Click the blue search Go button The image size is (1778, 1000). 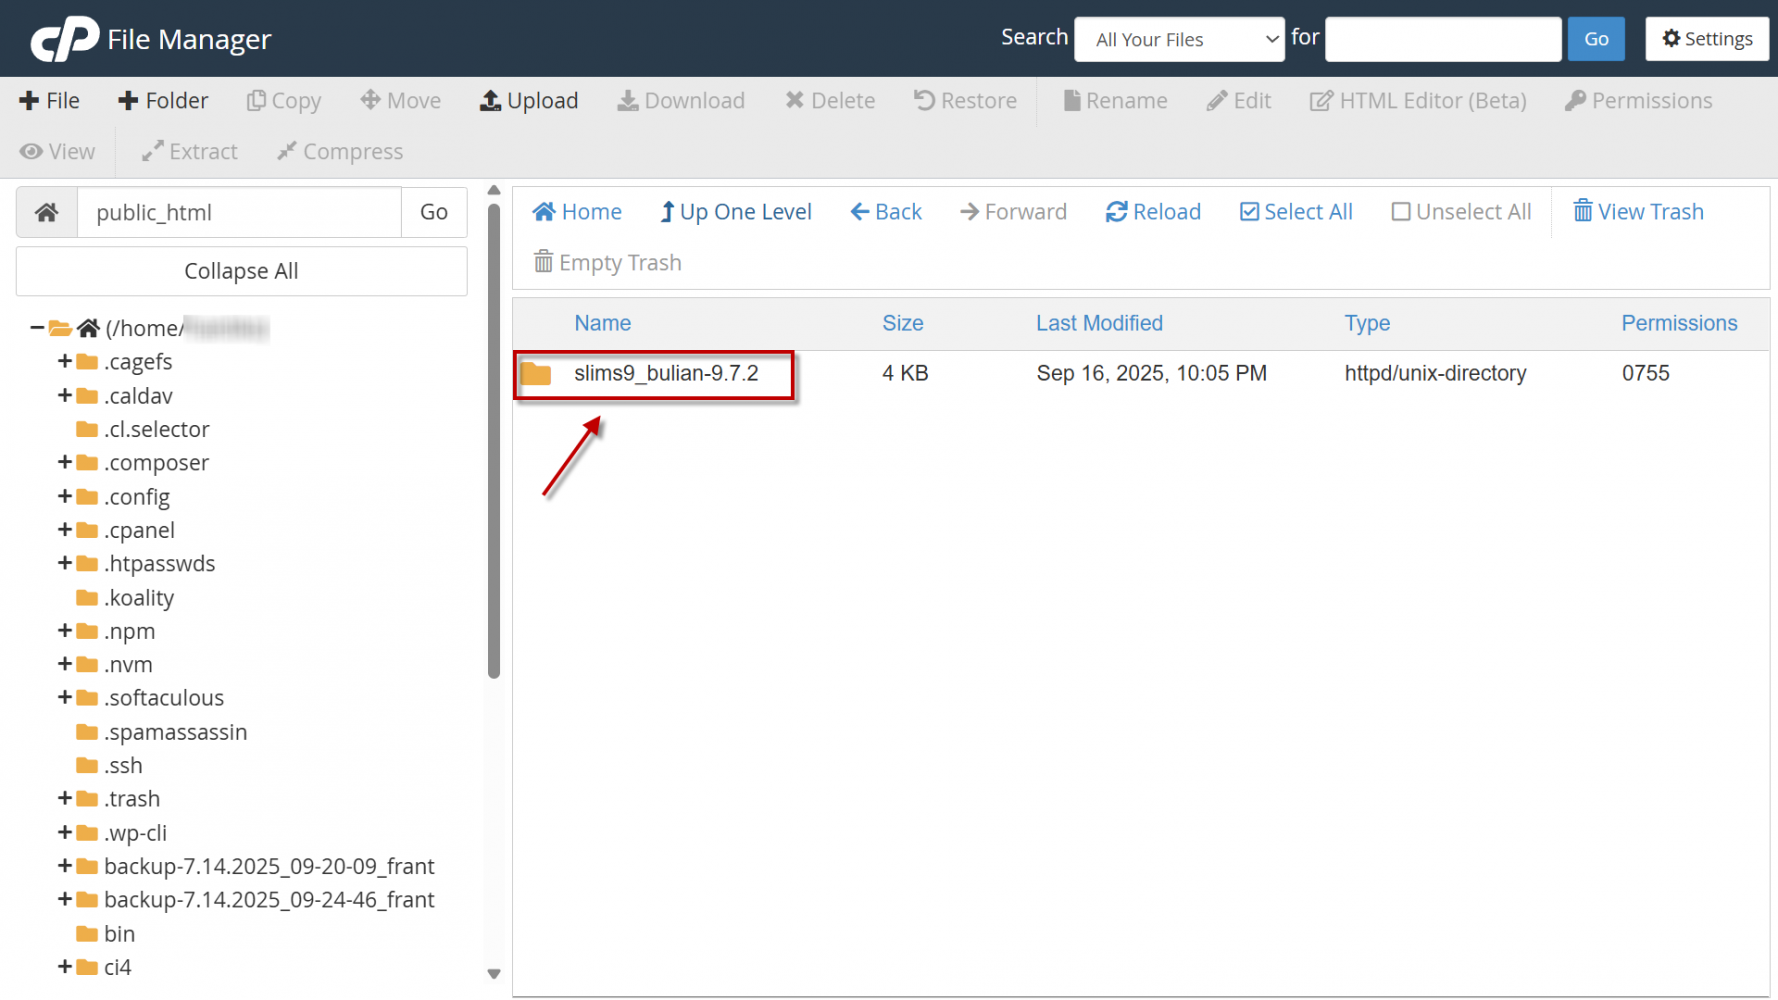1596,39
